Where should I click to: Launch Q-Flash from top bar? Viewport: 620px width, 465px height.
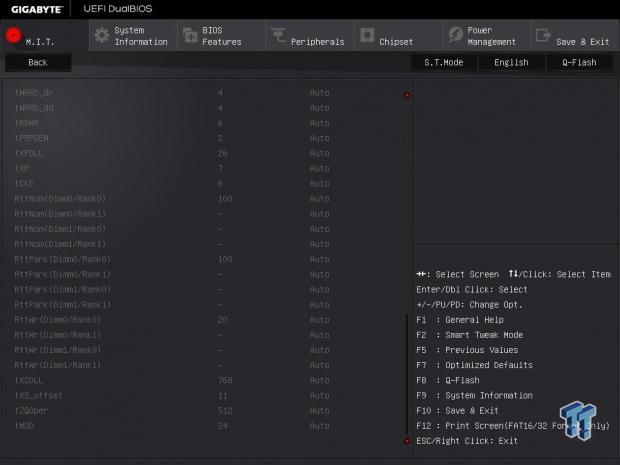point(579,62)
